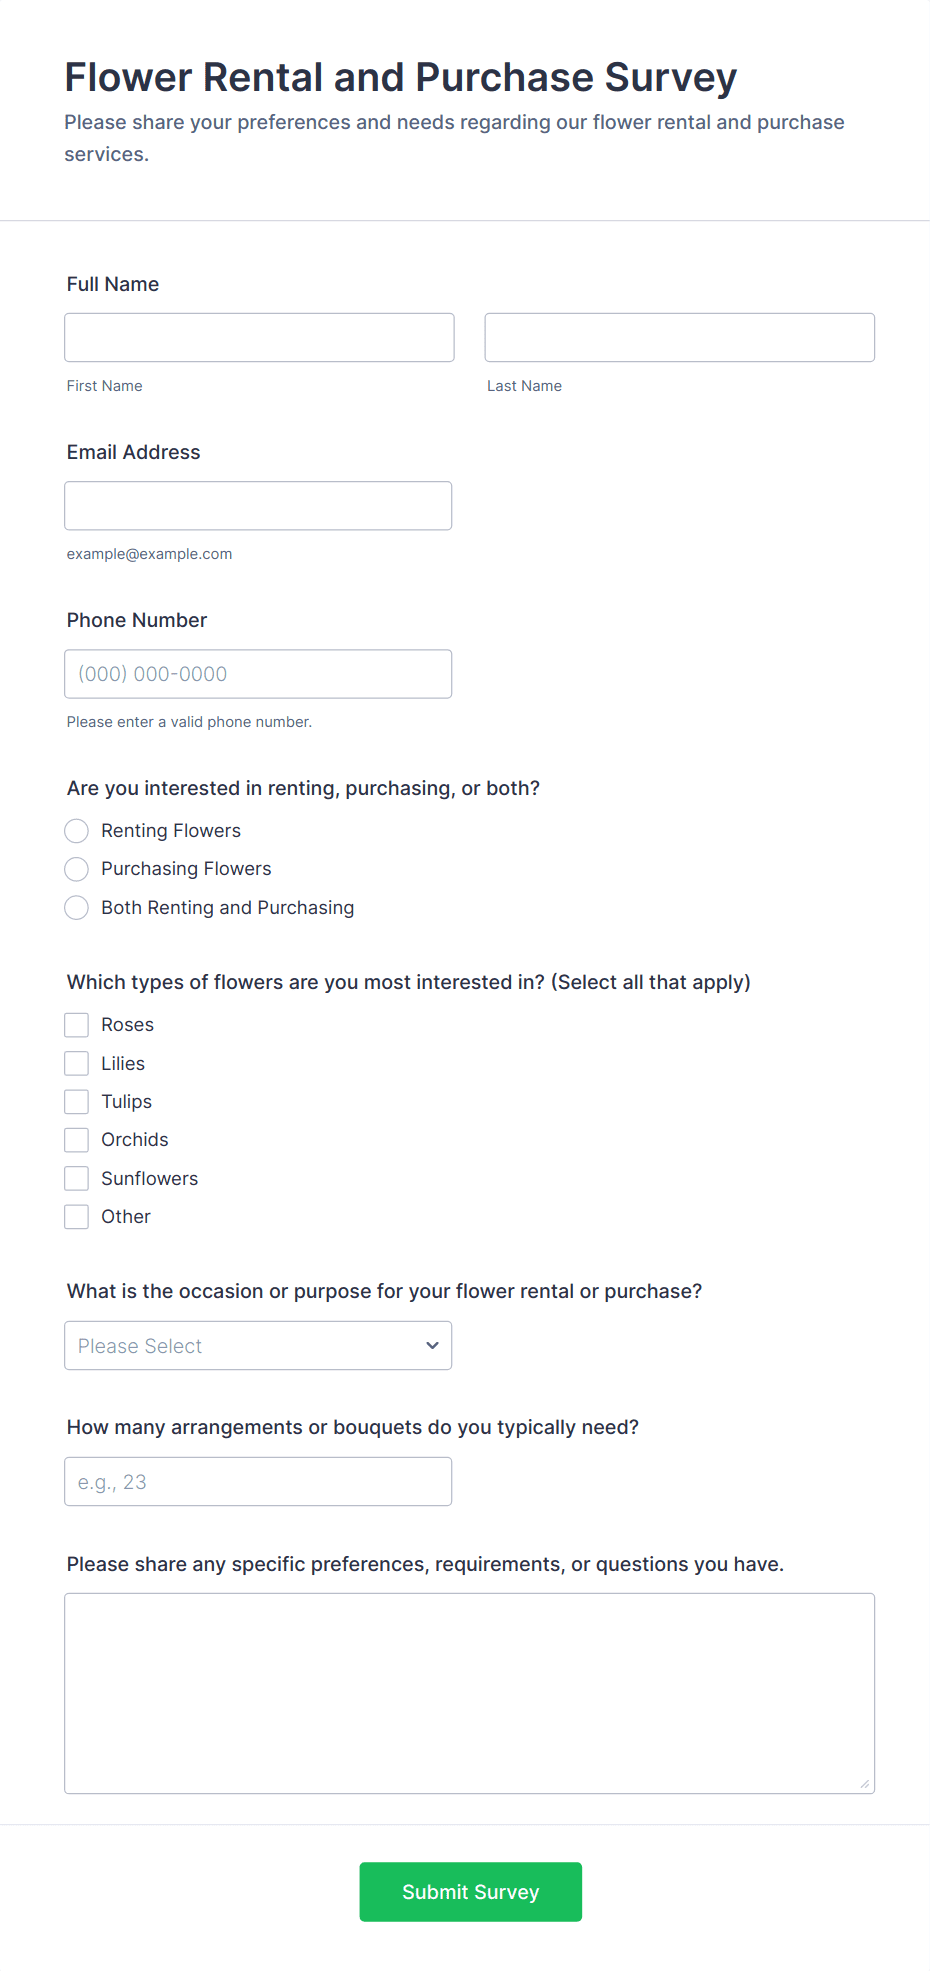Choose the Purchasing Flowers radio button

(x=77, y=869)
